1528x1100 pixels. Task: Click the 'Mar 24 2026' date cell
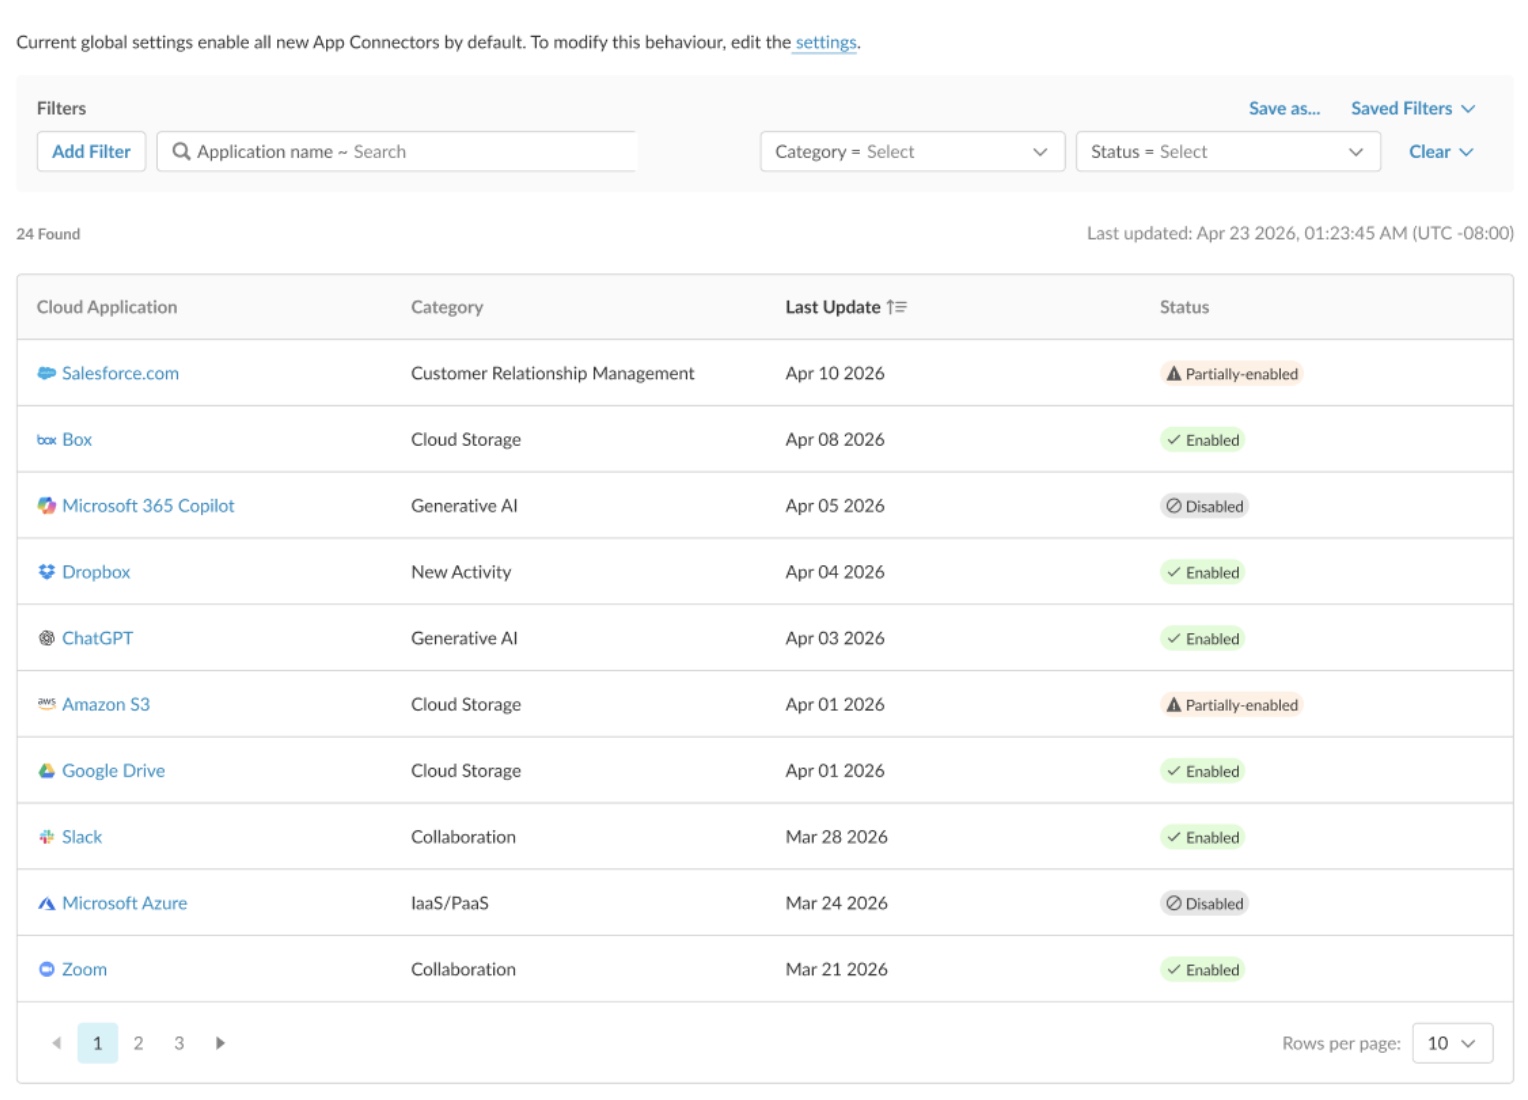(x=836, y=903)
